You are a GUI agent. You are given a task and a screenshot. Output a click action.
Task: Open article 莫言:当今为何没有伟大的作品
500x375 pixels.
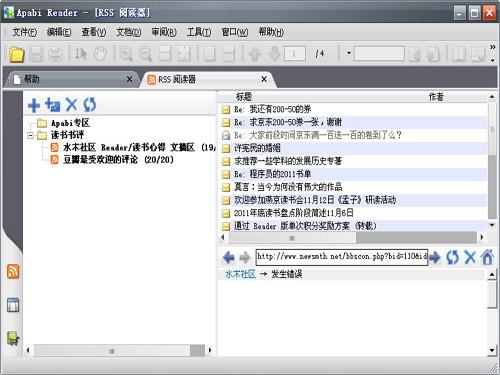click(353, 187)
